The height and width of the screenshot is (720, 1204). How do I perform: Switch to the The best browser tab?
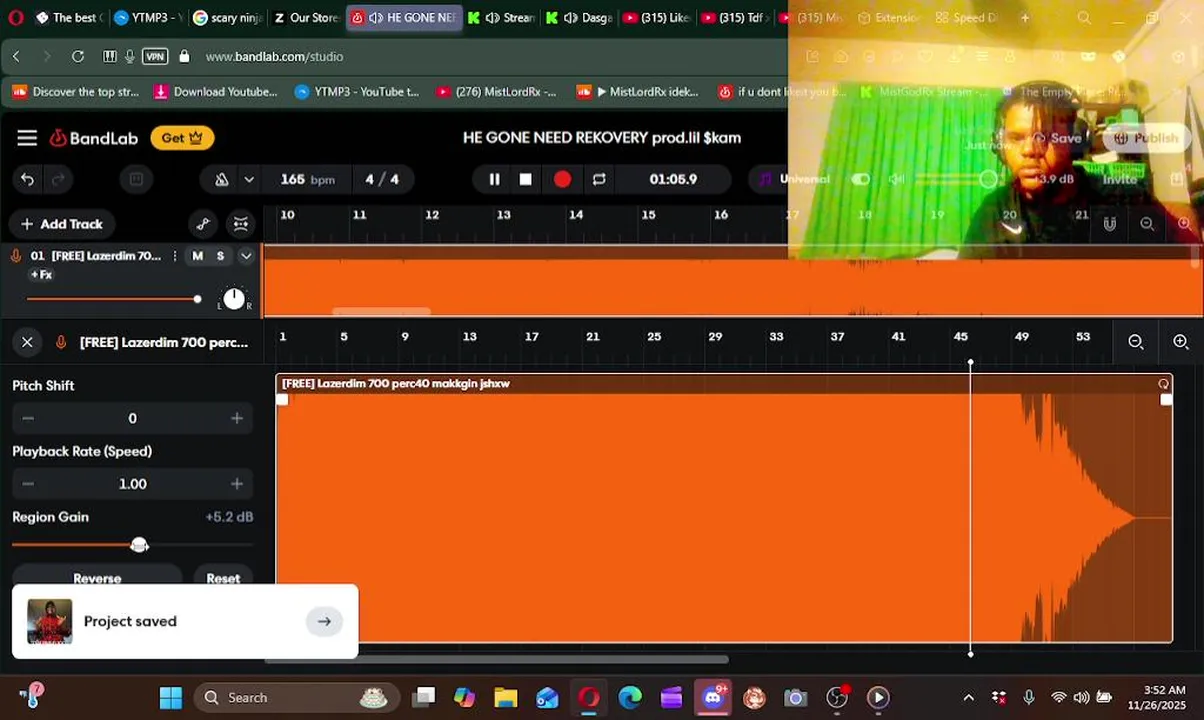tap(68, 18)
